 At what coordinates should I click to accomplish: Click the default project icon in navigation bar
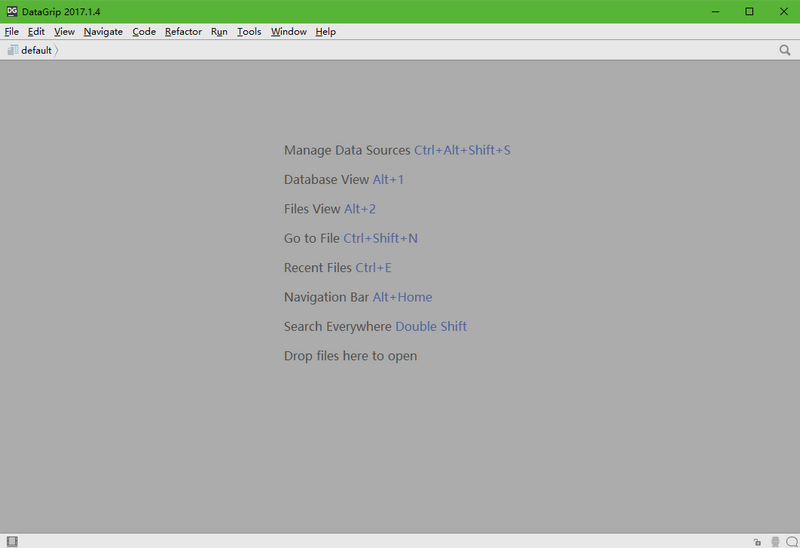click(x=13, y=50)
